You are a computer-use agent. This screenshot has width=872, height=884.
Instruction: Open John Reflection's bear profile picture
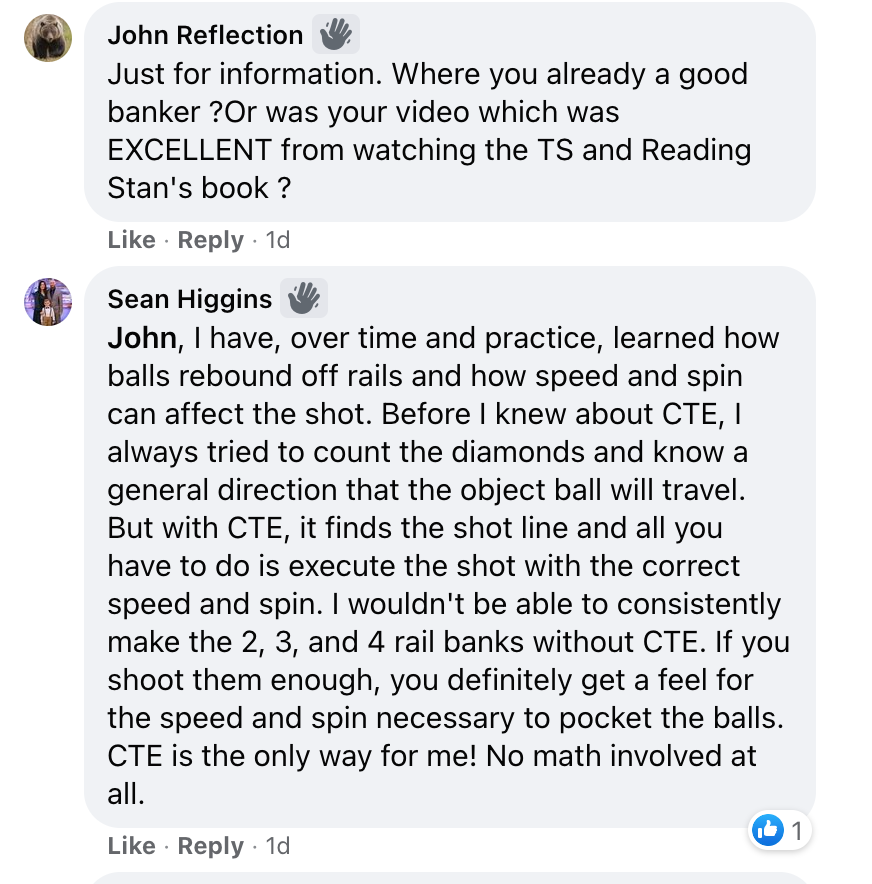[48, 39]
